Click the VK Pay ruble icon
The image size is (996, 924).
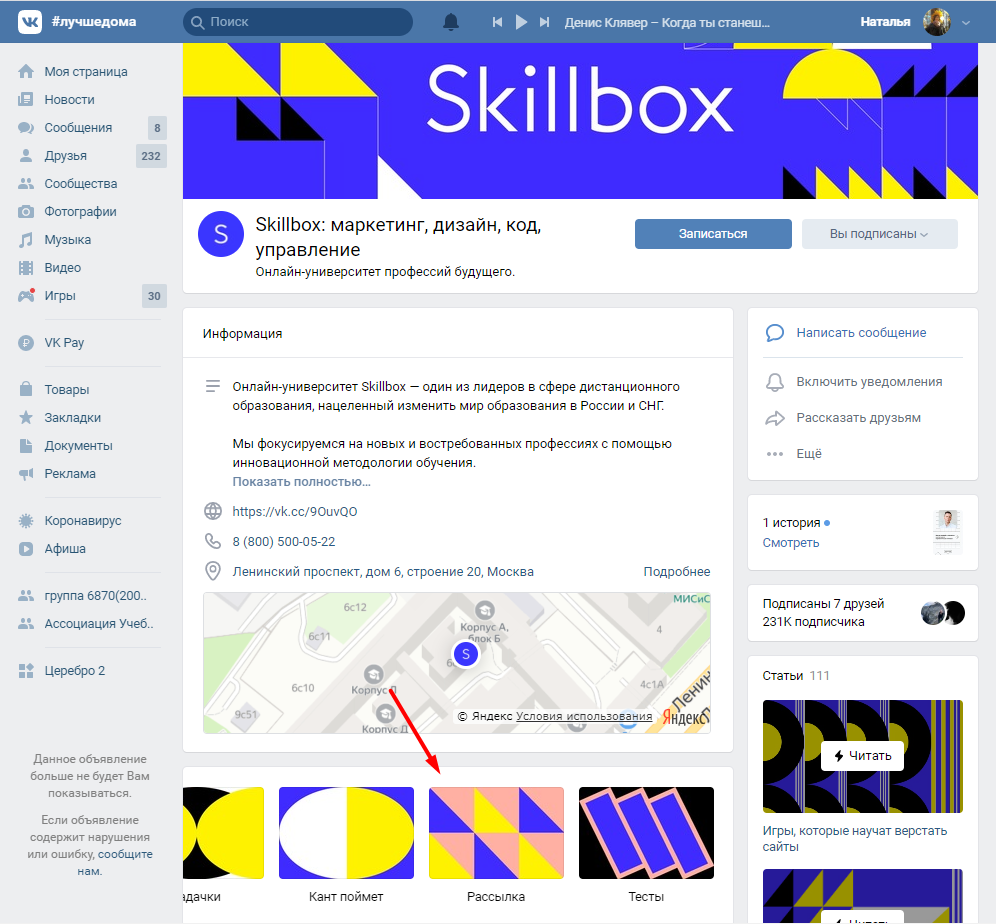point(26,343)
